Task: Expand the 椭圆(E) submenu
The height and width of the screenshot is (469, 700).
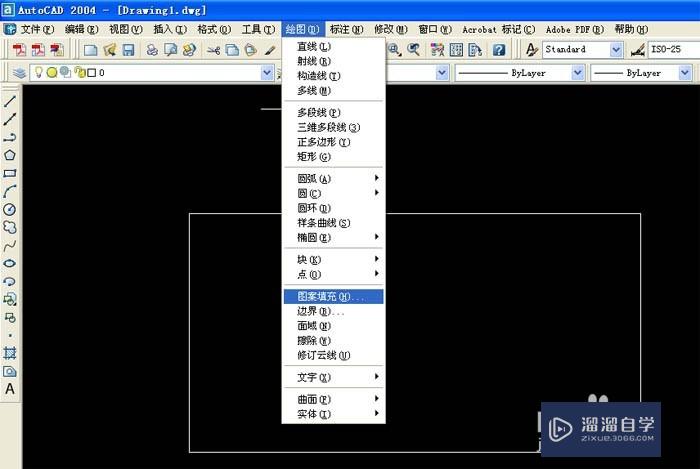Action: click(x=333, y=237)
